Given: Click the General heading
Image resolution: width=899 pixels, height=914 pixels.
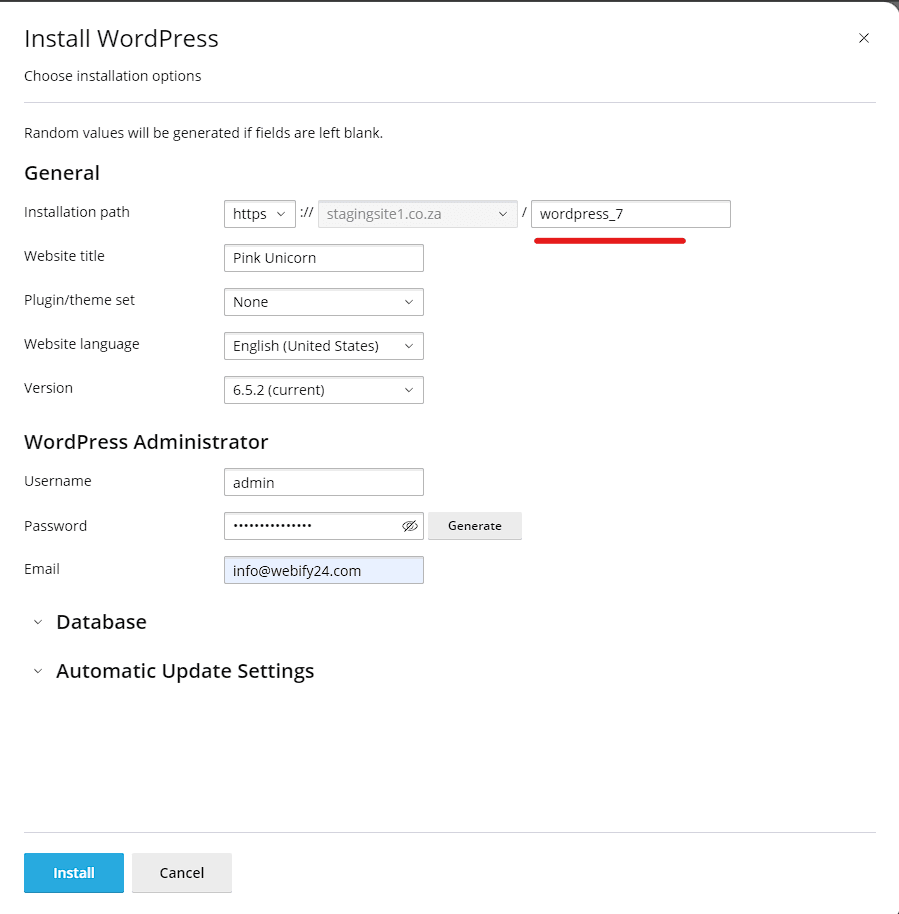Looking at the screenshot, I should click(x=62, y=173).
